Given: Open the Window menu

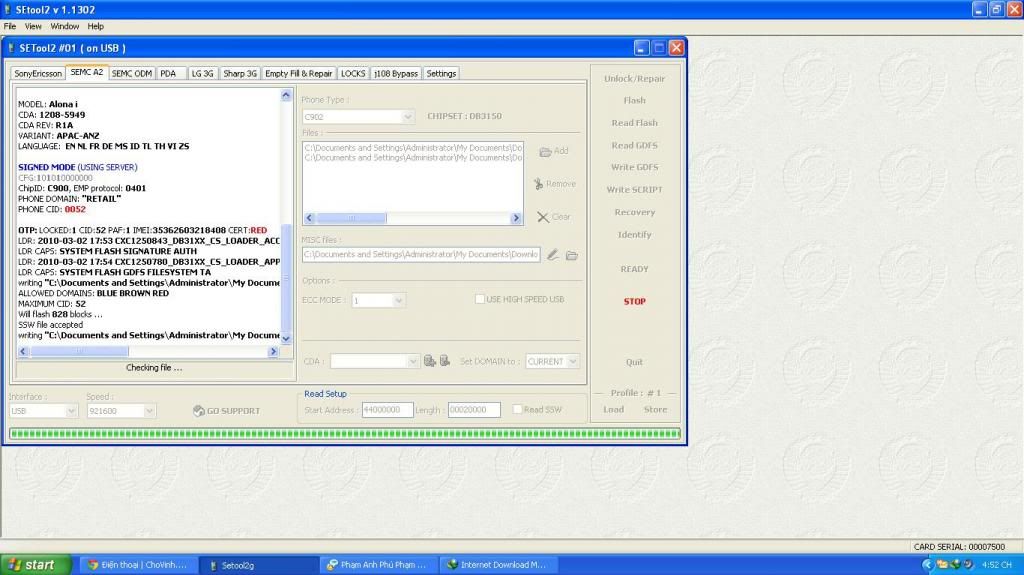Looking at the screenshot, I should (65, 27).
